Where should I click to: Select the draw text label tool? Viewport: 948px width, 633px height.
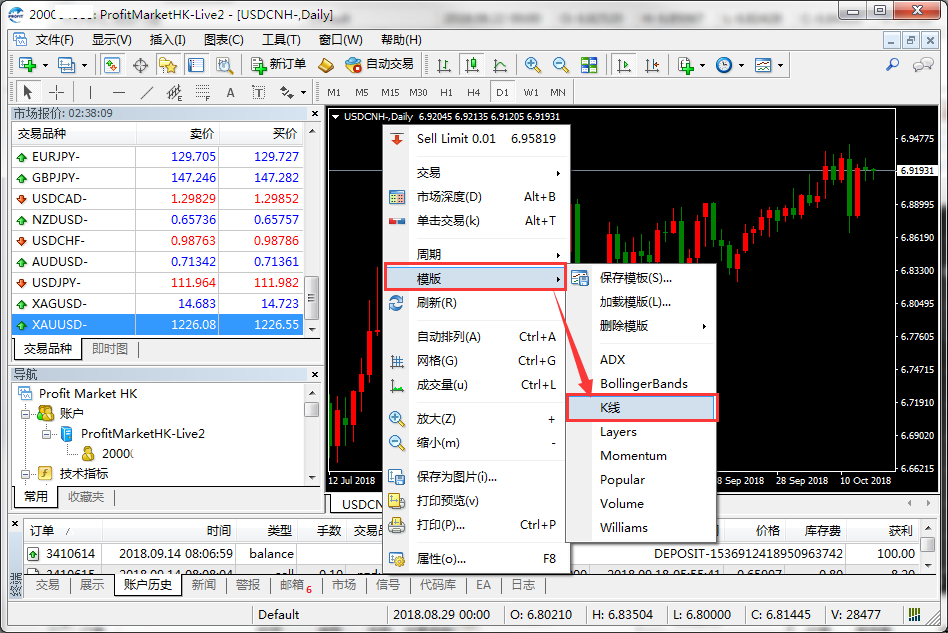(230, 93)
